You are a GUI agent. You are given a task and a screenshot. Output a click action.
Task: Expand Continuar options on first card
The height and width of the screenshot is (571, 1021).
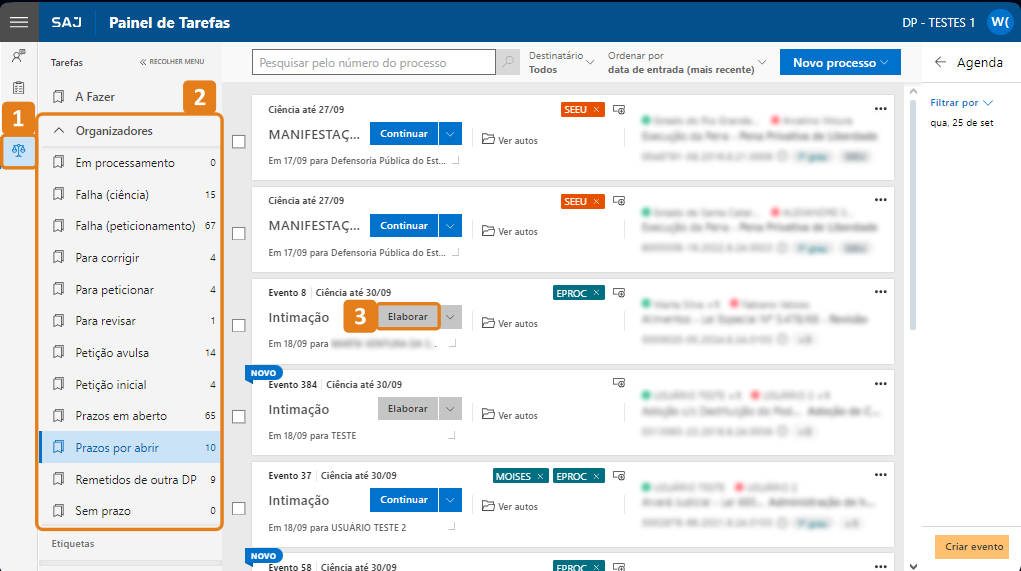[450, 133]
